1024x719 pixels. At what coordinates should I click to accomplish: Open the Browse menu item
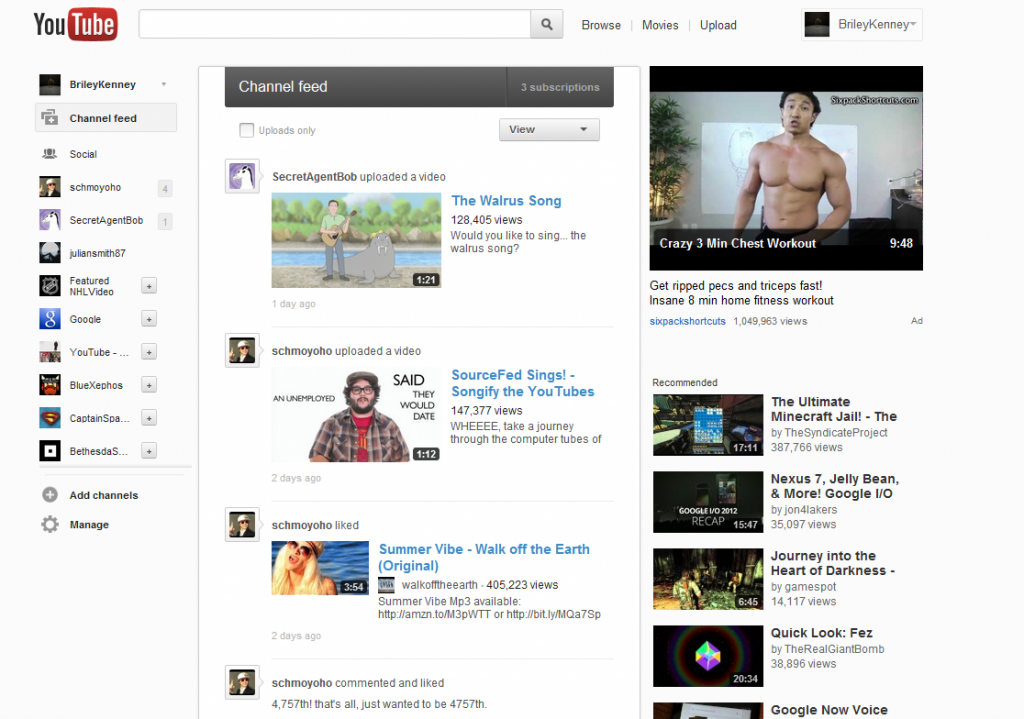(x=601, y=25)
